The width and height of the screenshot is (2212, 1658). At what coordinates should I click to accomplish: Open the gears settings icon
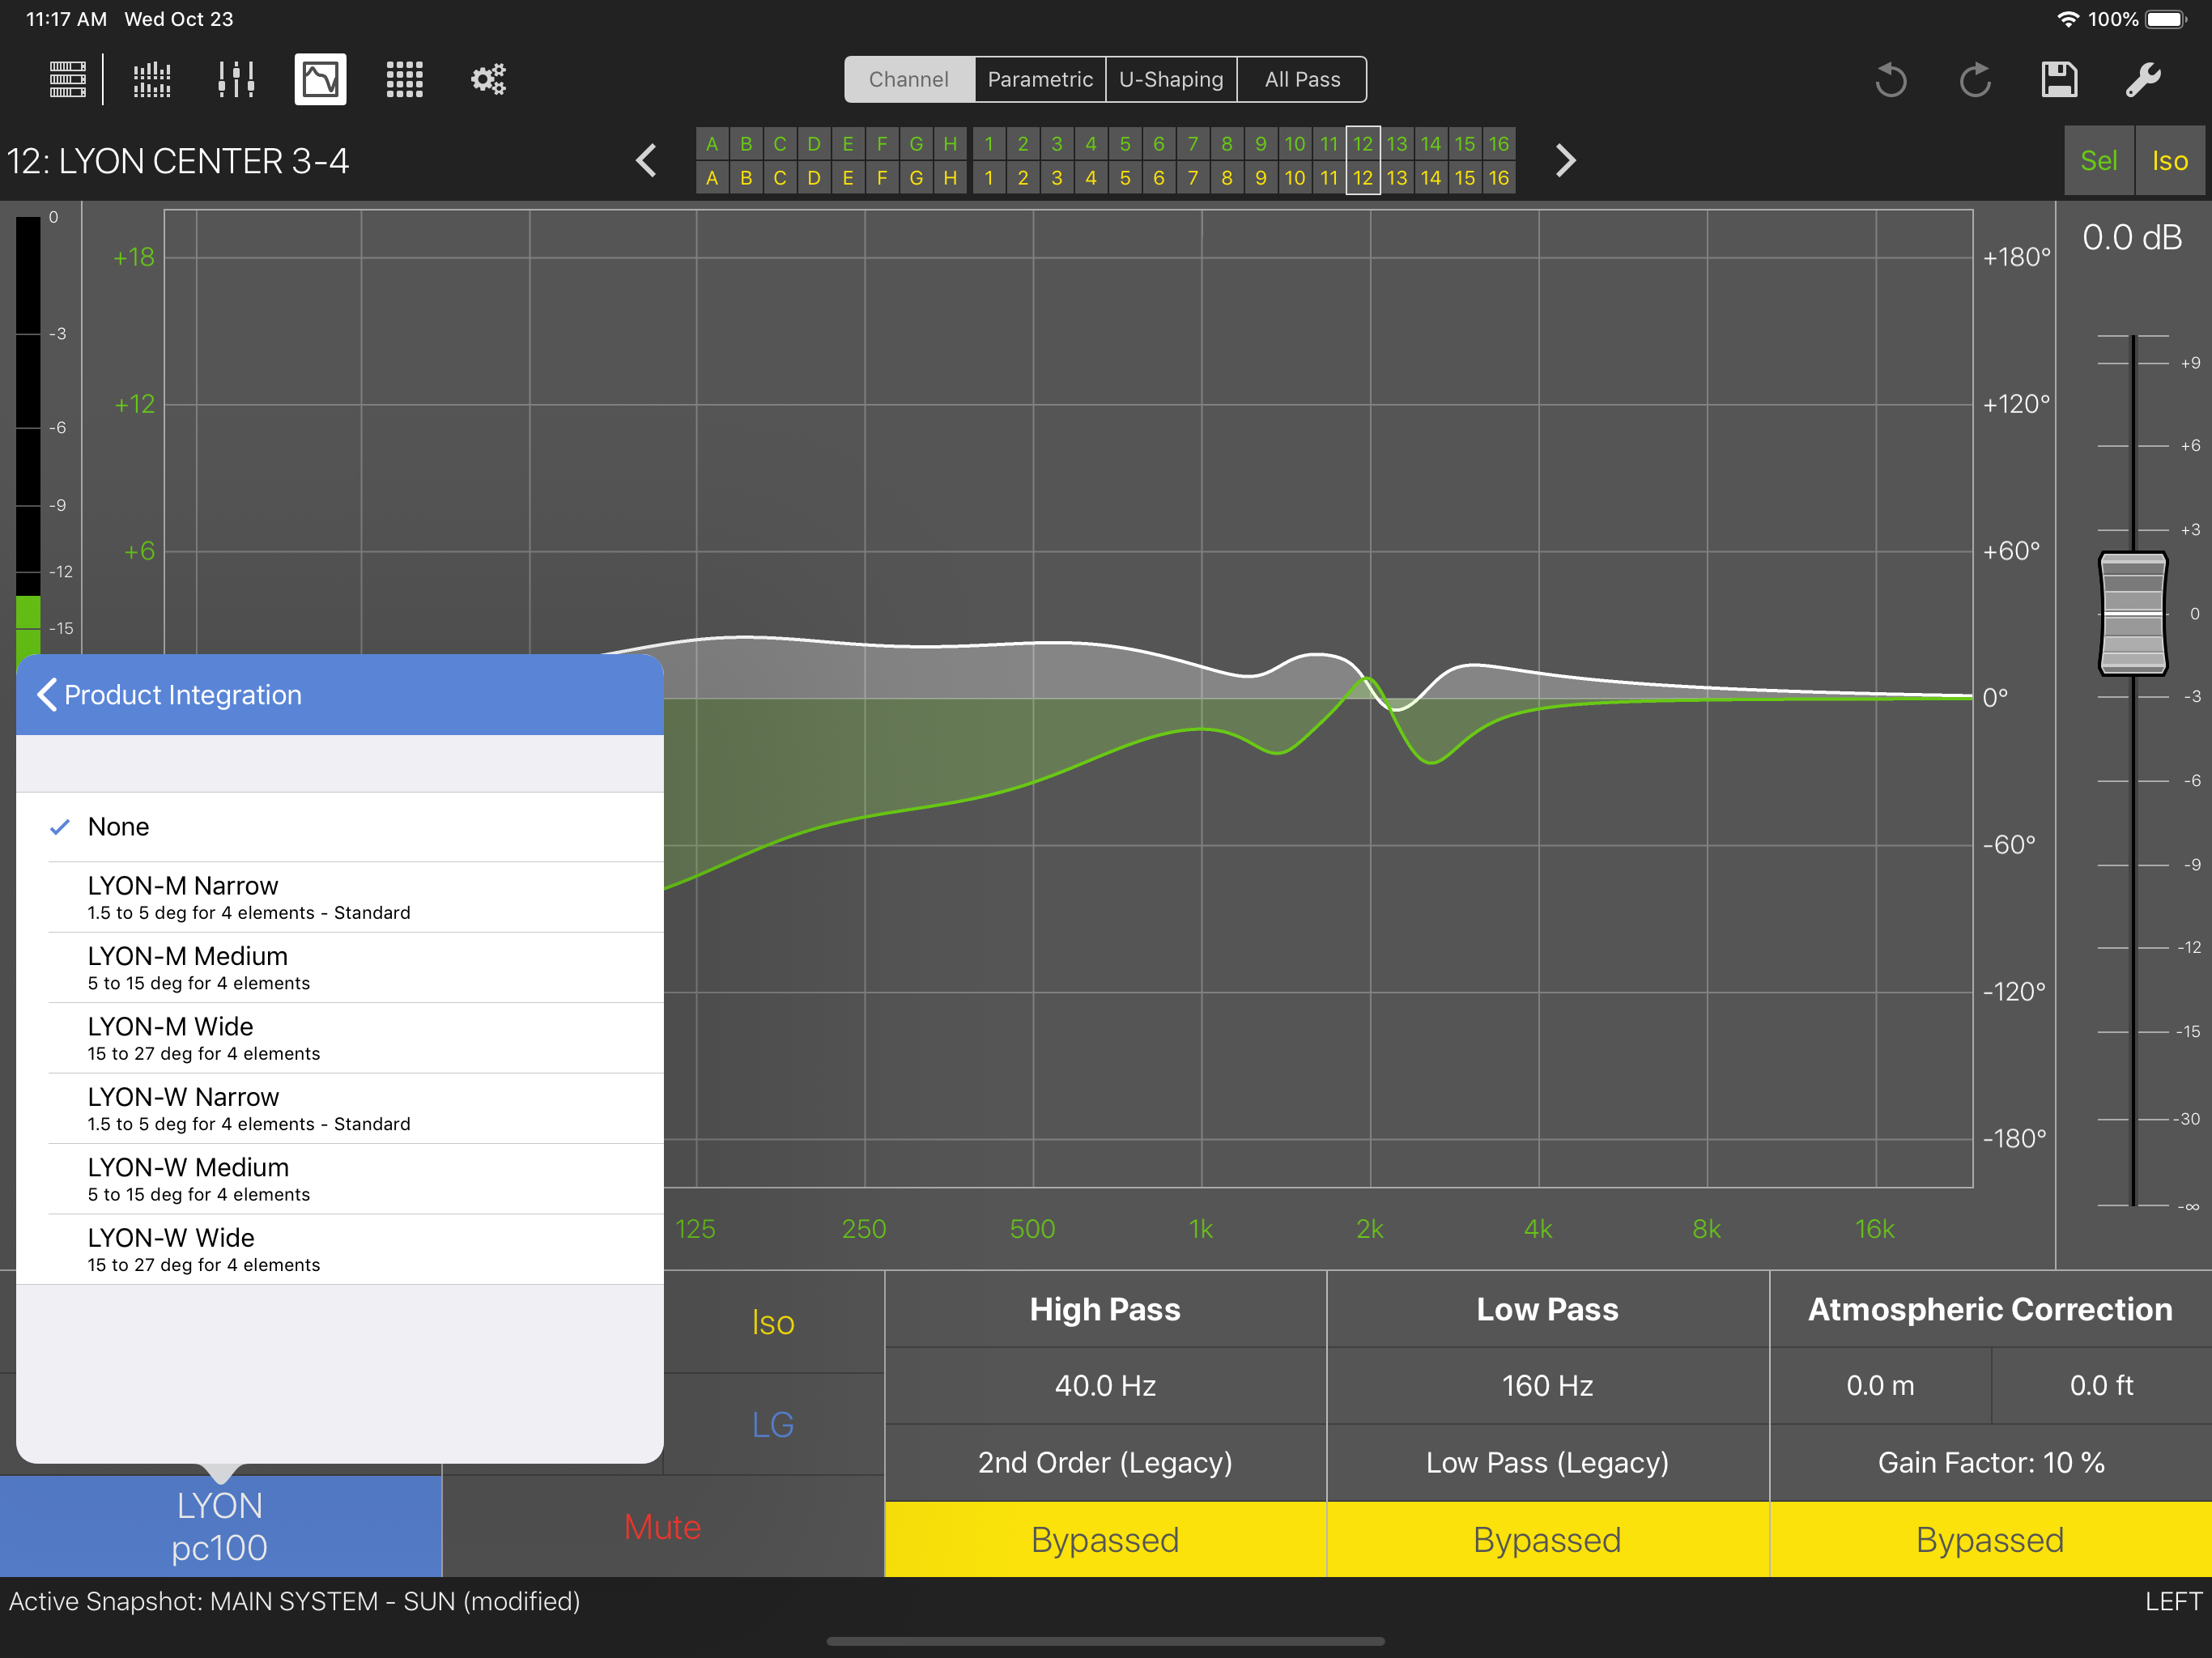click(488, 79)
